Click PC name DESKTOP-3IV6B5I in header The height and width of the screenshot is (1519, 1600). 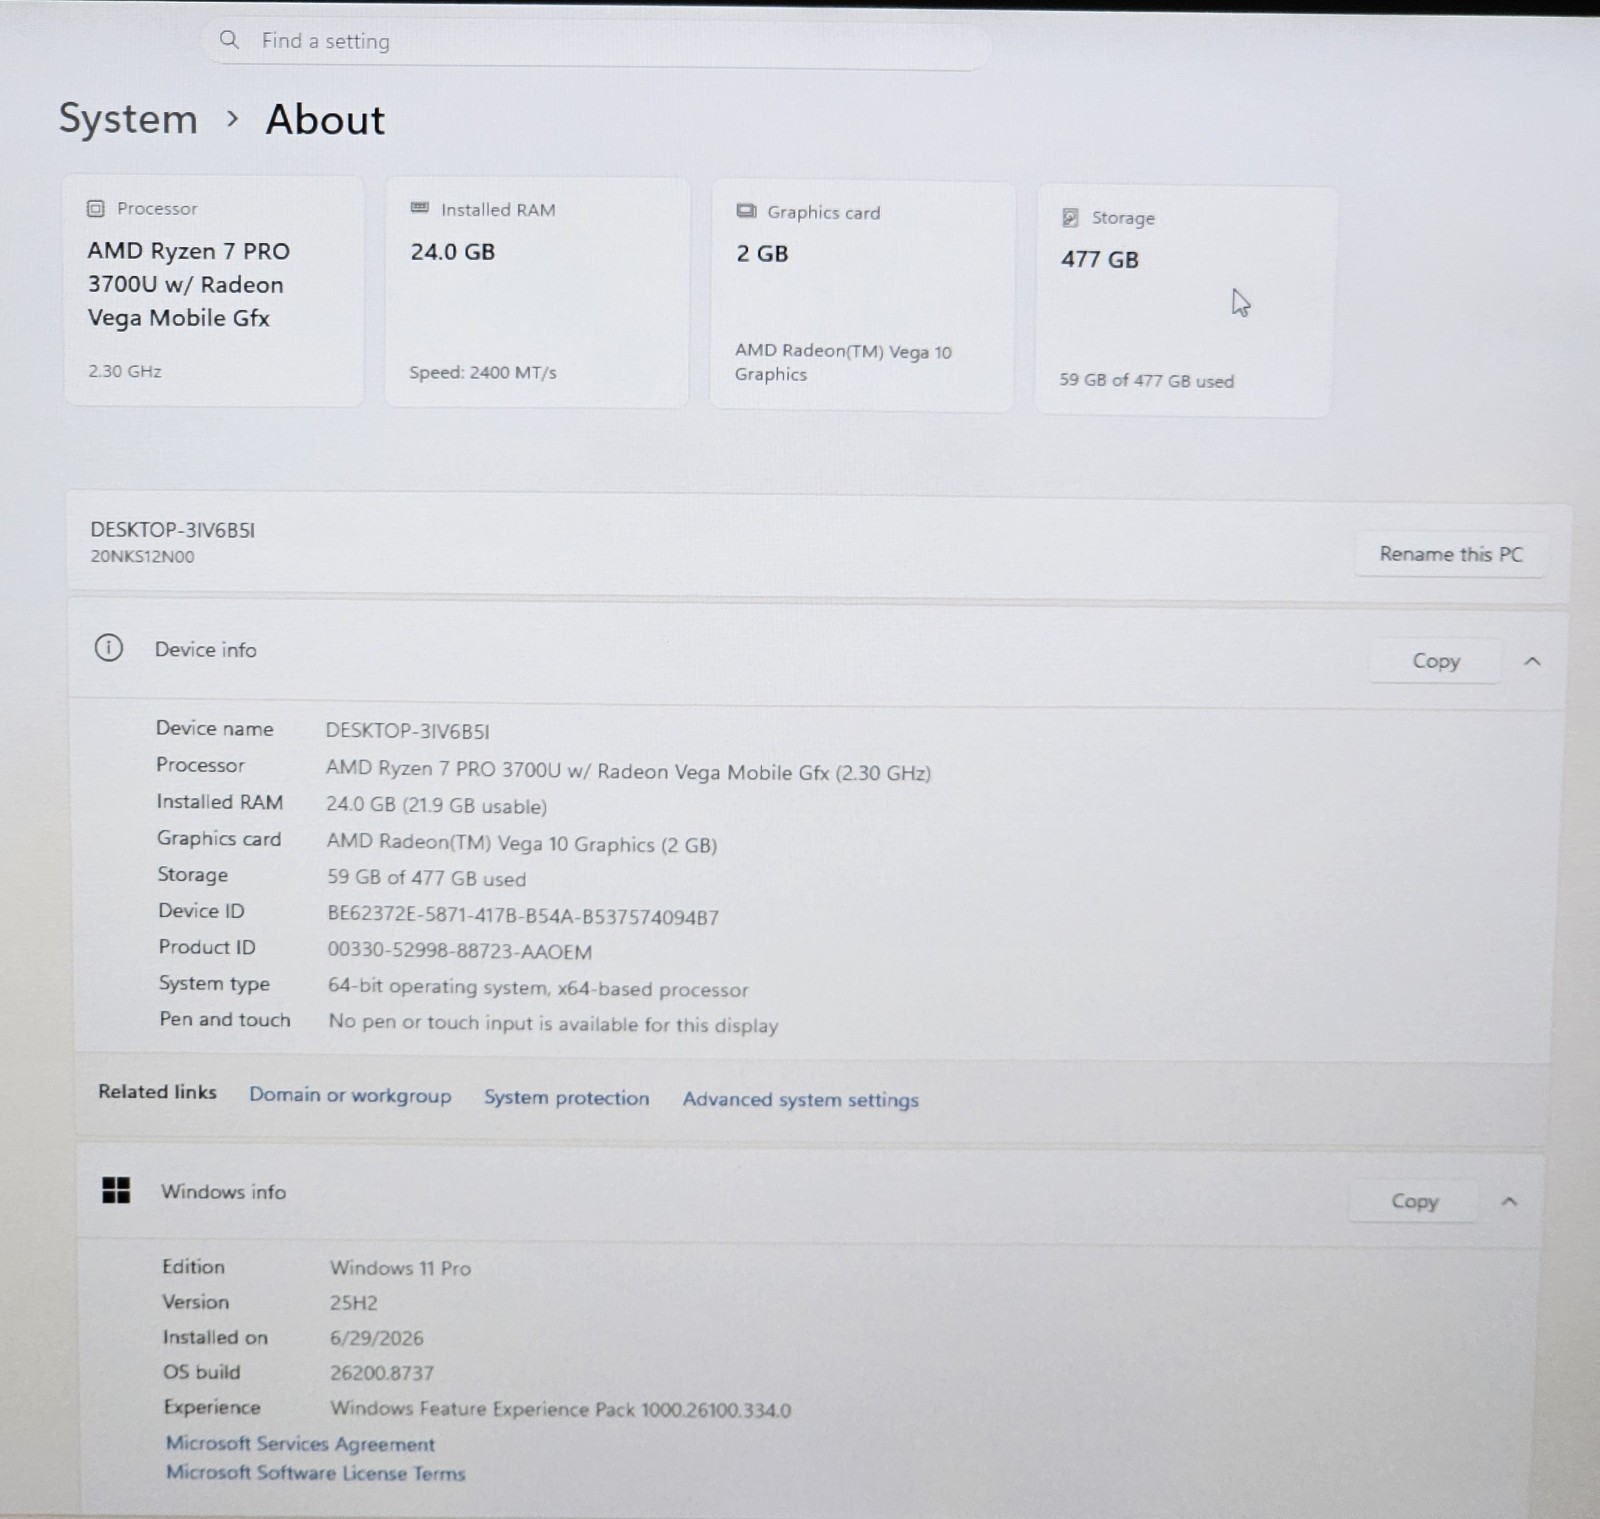point(173,530)
